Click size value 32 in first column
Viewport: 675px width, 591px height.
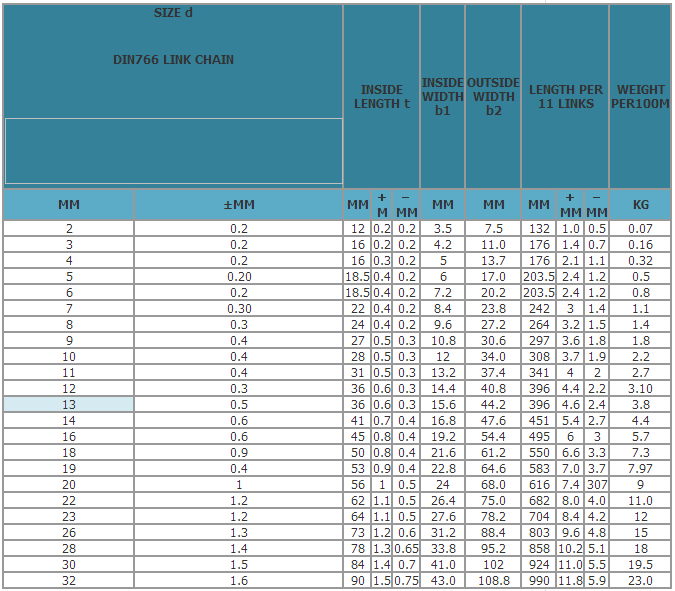69,580
